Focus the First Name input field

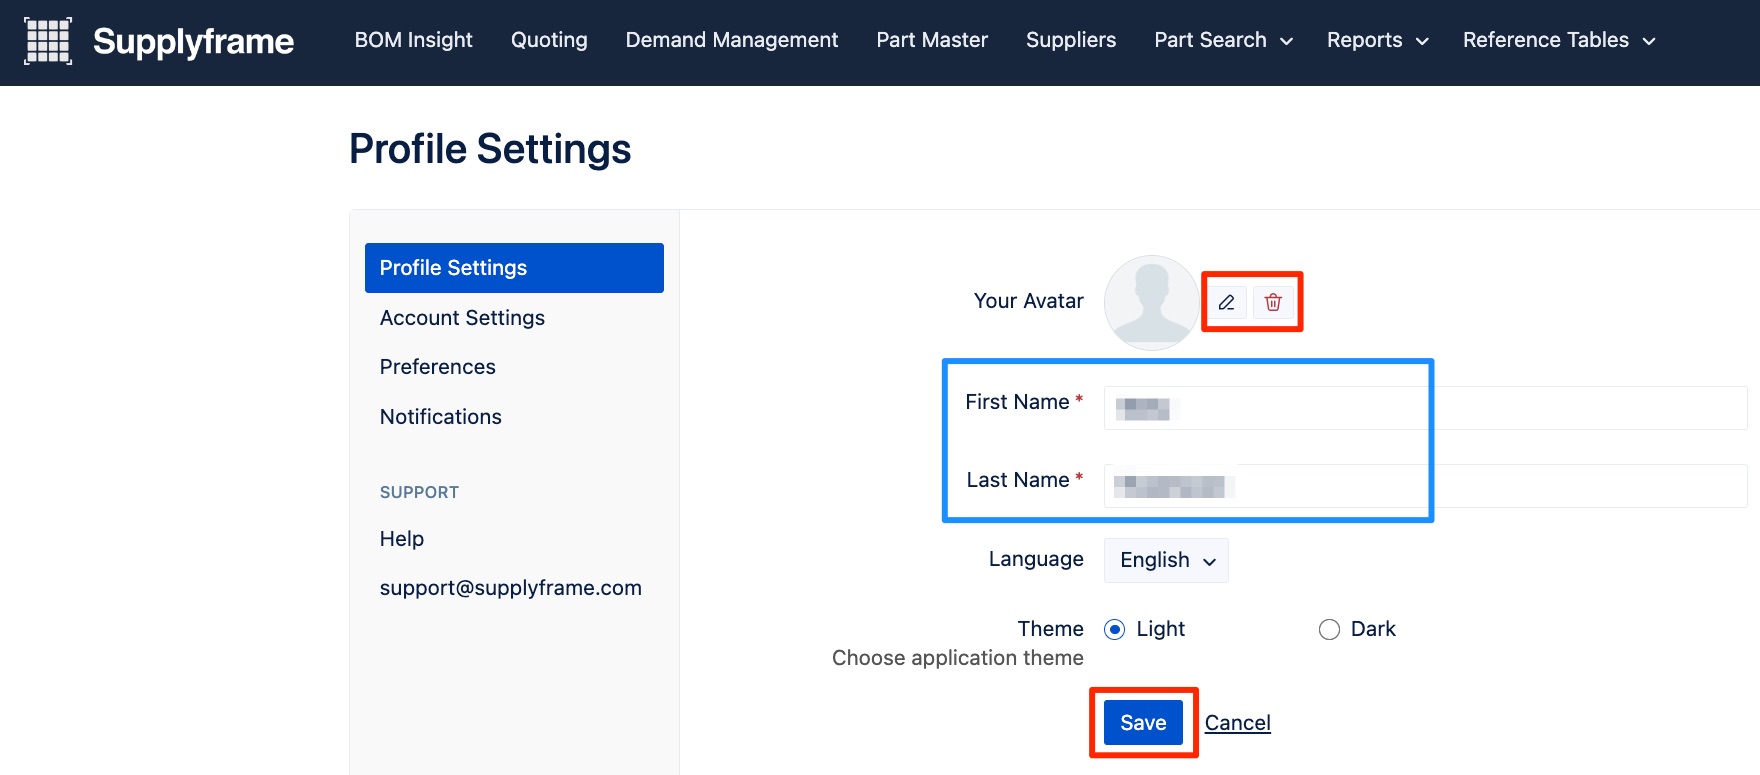(1425, 408)
